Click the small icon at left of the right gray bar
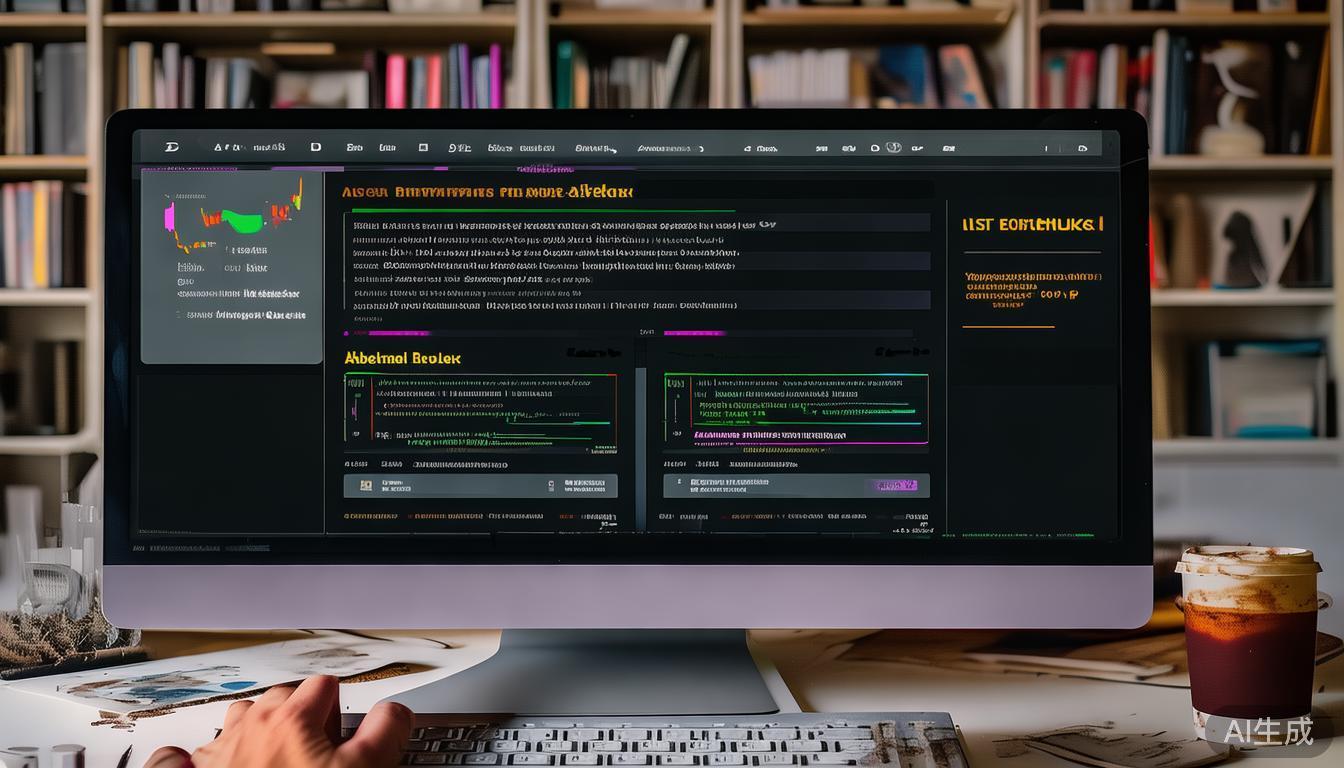1344x768 pixels. click(x=680, y=485)
